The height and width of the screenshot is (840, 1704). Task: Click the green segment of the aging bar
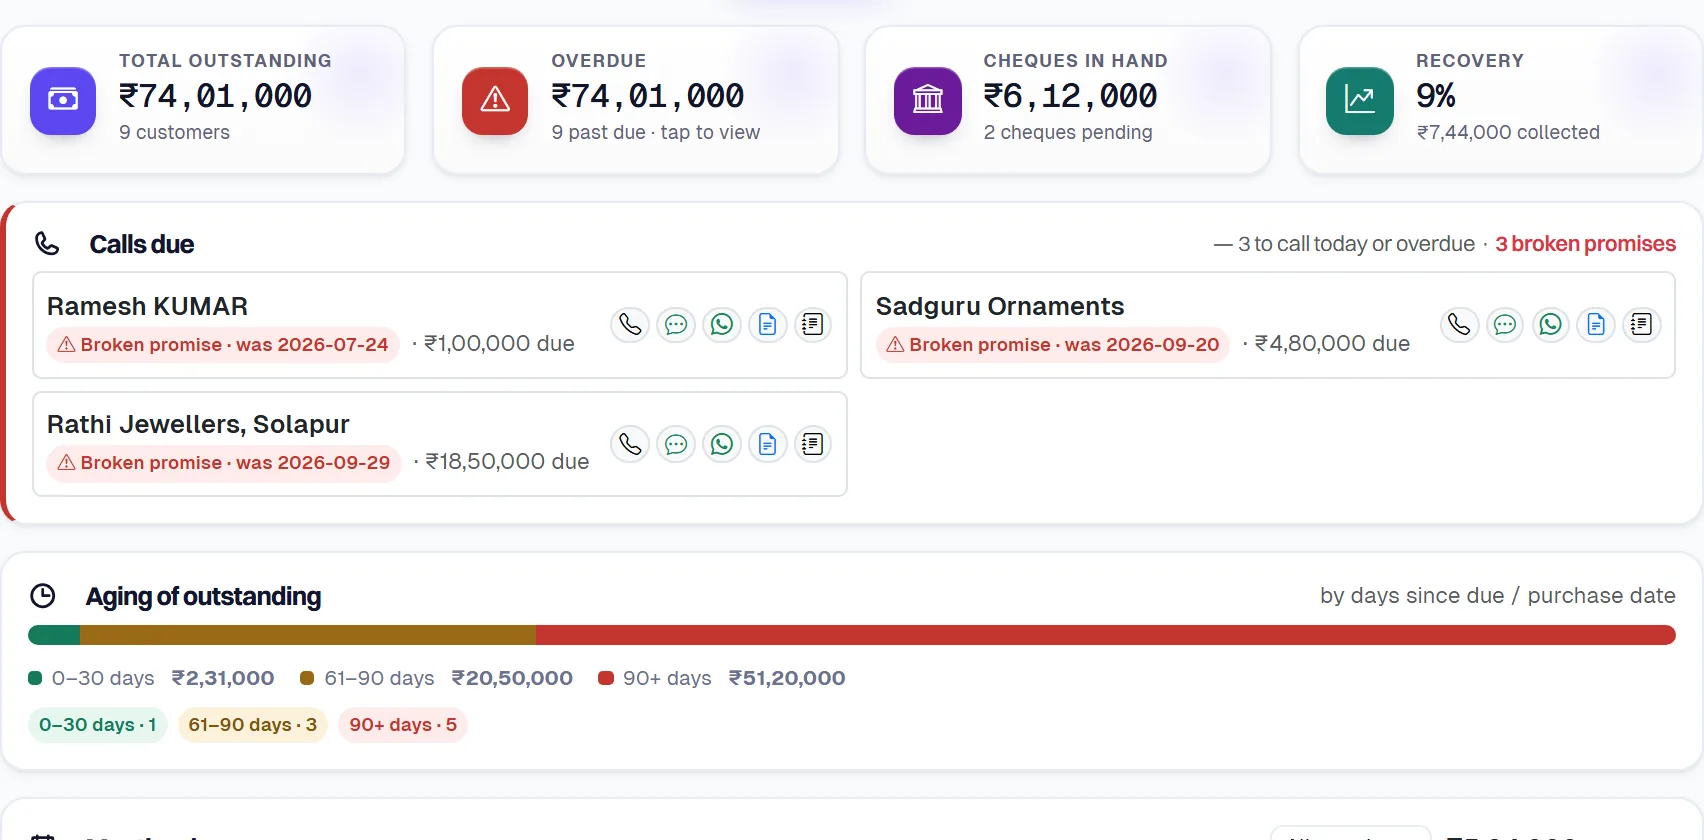coord(54,635)
